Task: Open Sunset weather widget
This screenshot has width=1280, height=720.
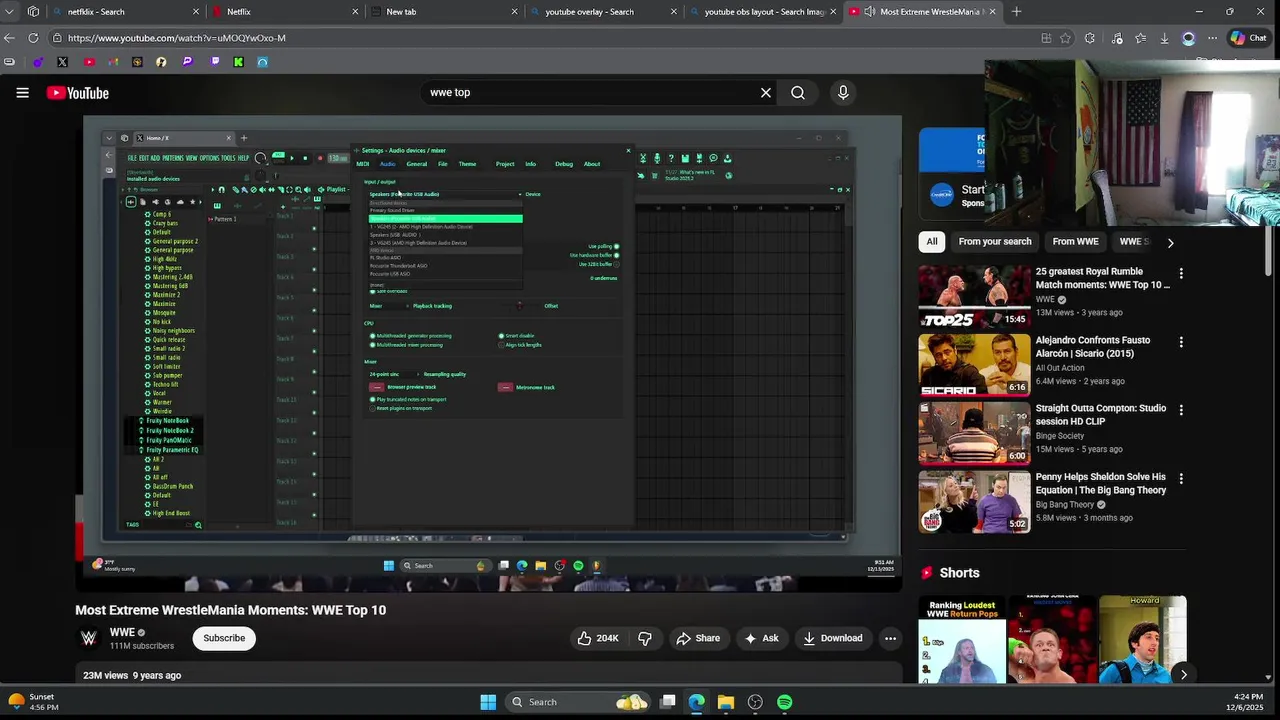Action: (x=32, y=702)
